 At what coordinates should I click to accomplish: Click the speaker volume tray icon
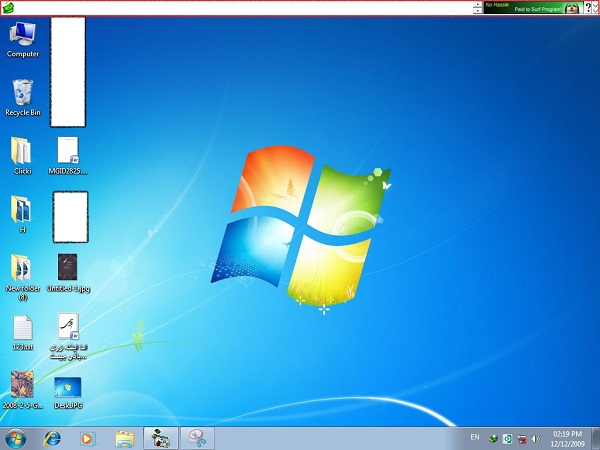[x=535, y=438]
